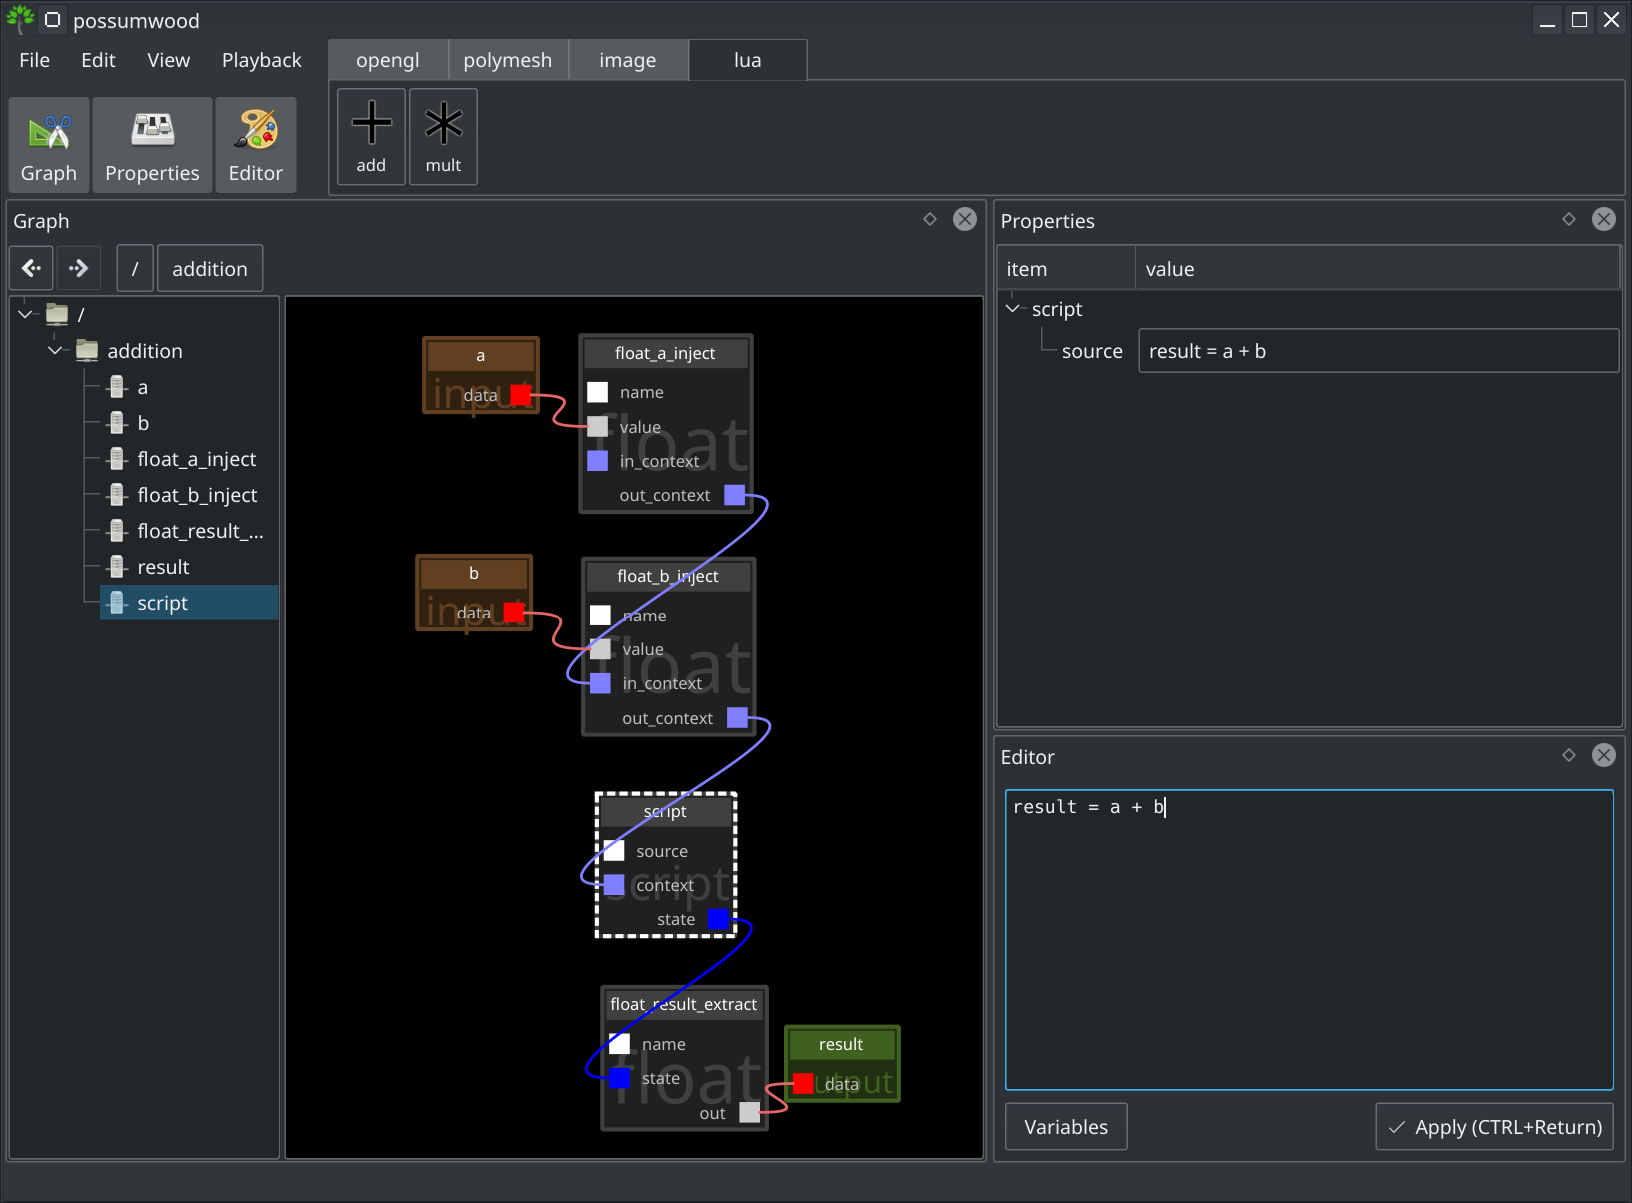
Task: Open the Graph panel toolbar button
Action: coord(49,145)
